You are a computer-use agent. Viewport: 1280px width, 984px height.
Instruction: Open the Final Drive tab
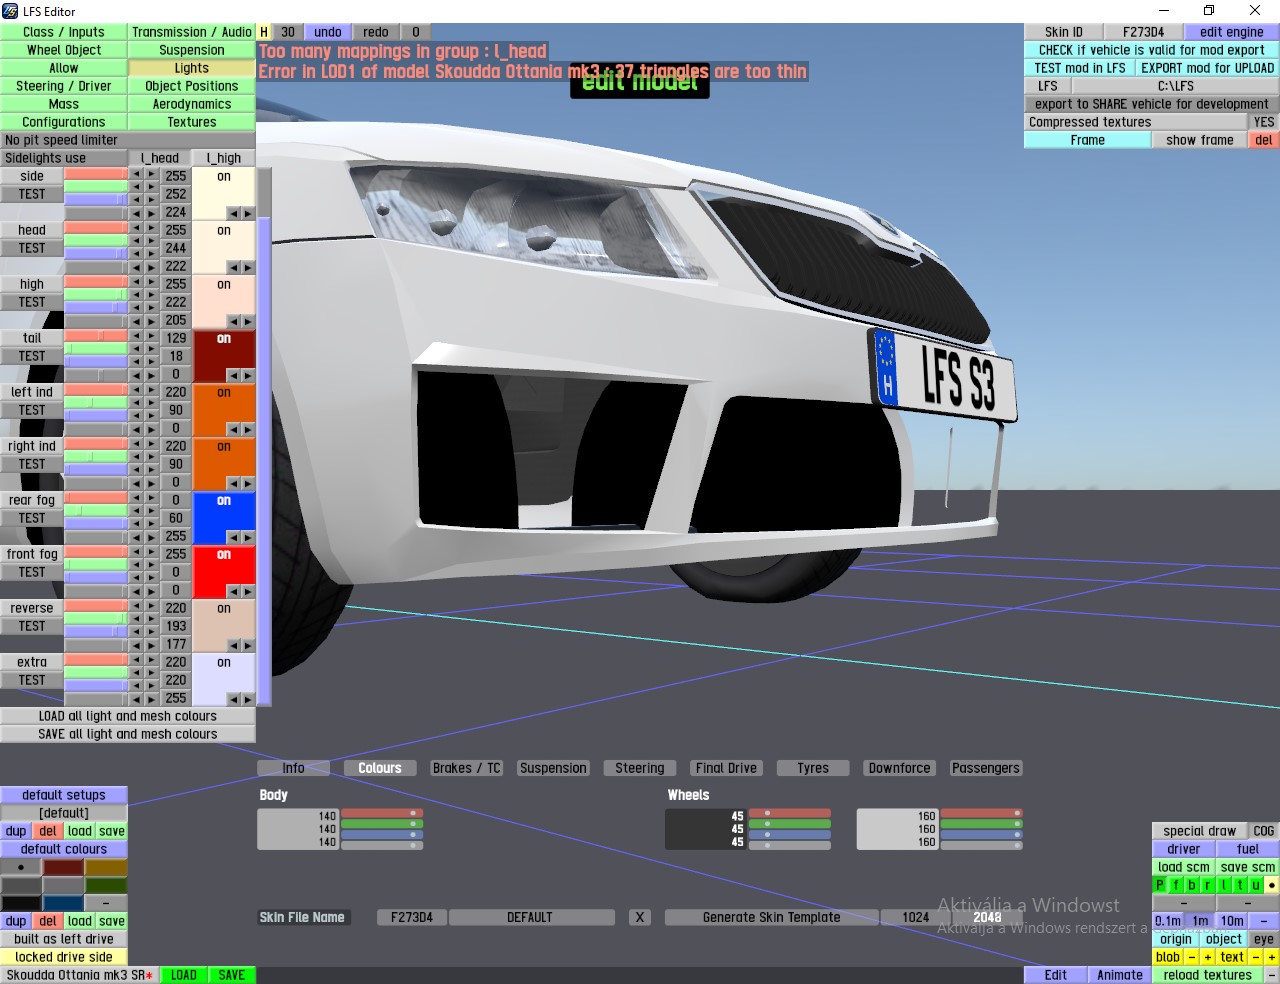click(x=727, y=768)
